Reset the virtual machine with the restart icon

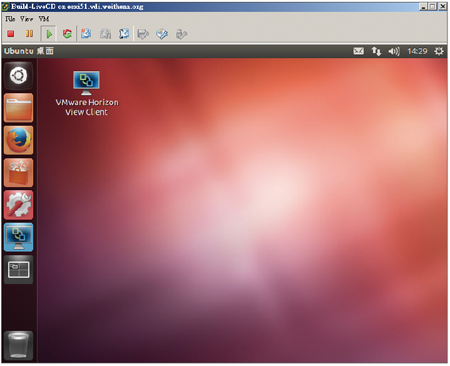(x=67, y=34)
